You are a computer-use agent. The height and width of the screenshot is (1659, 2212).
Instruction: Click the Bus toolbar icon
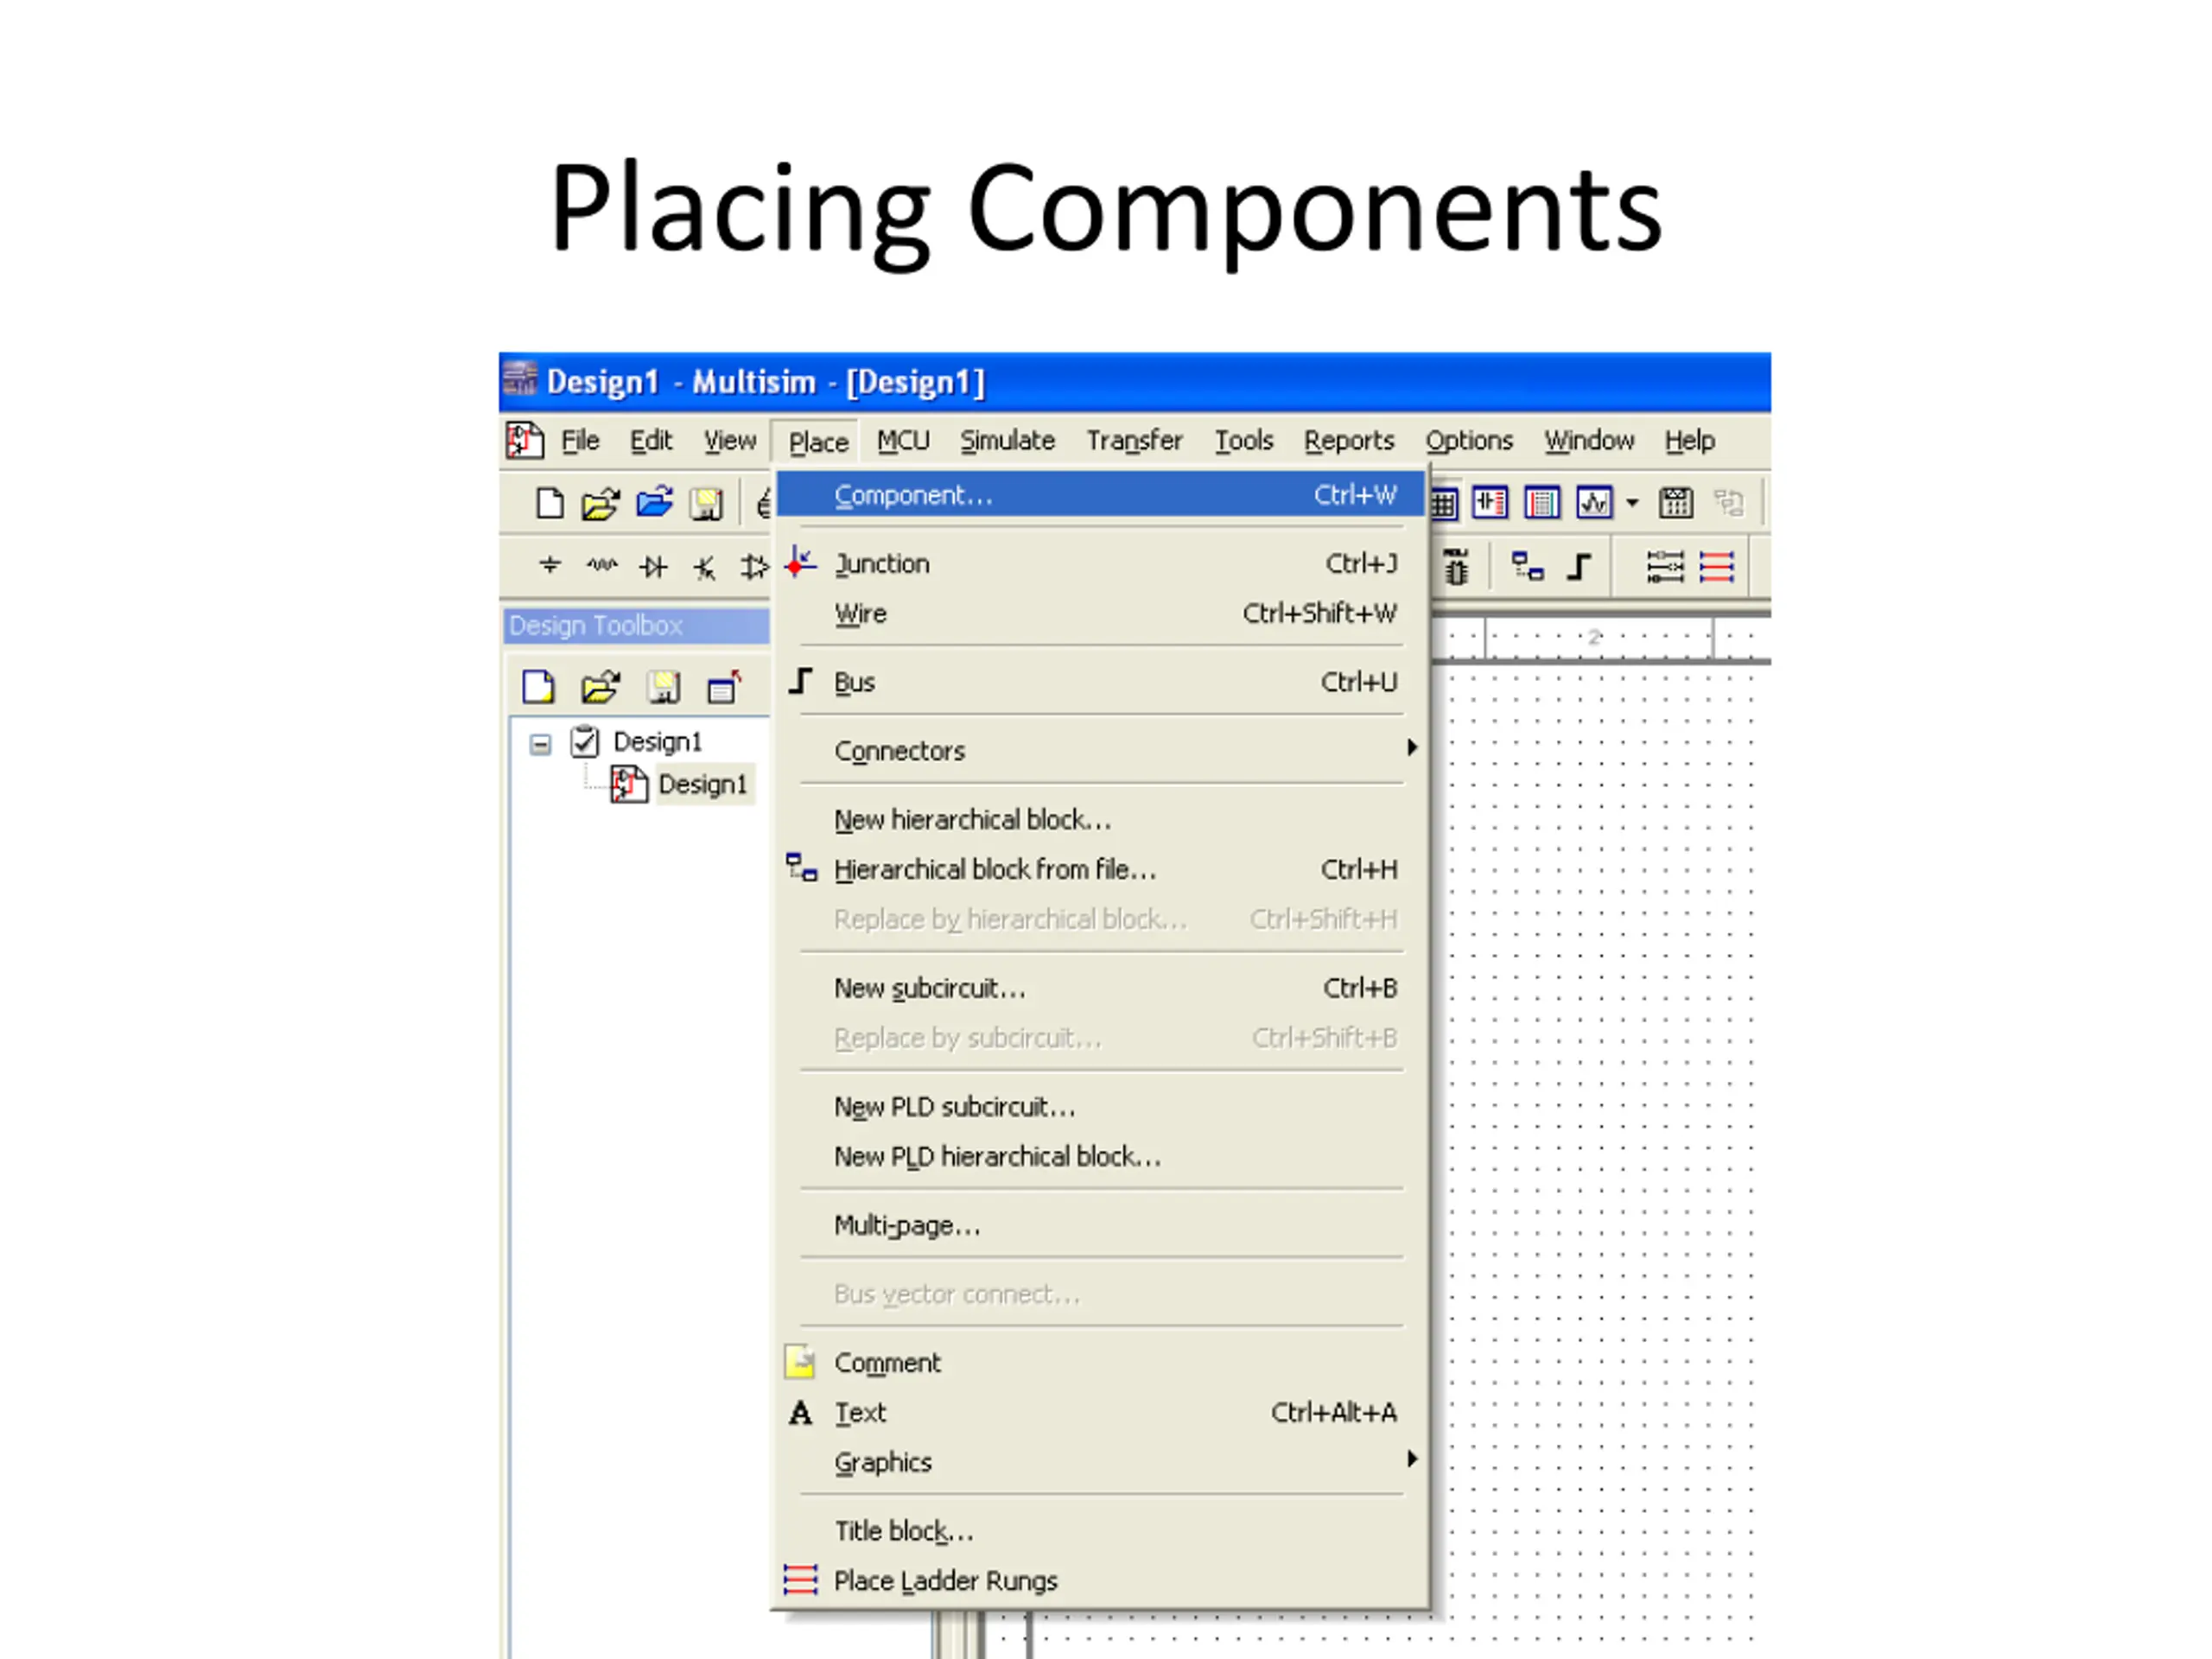click(x=1579, y=567)
